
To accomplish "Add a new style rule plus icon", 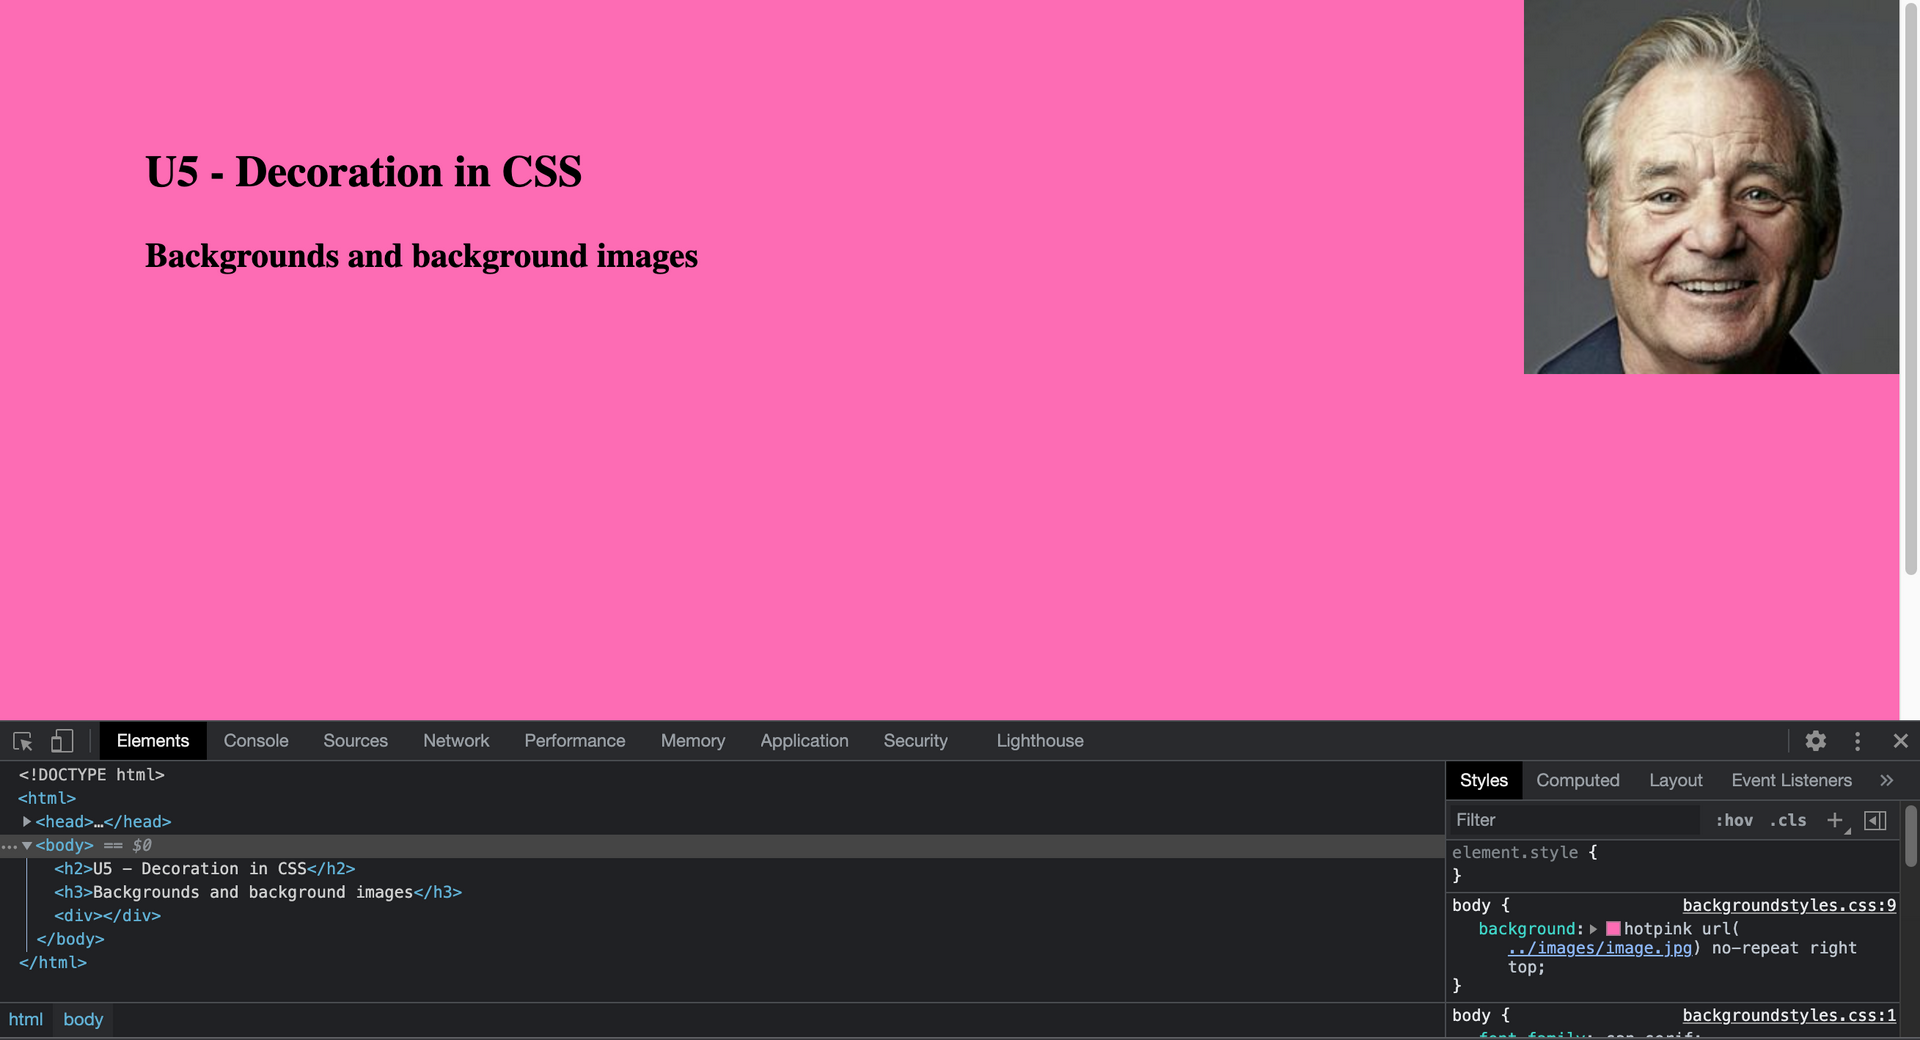I will click(x=1835, y=820).
